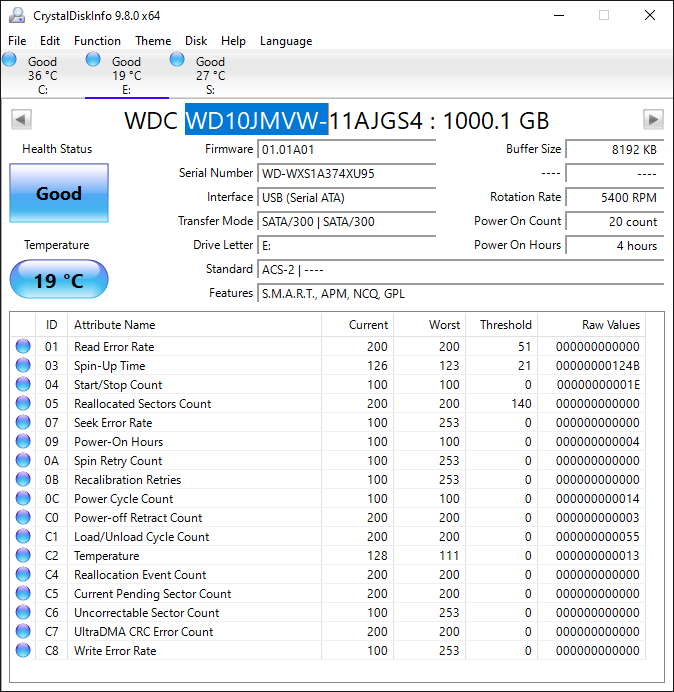This screenshot has width=674, height=692.
Task: Click the Standard field ACS-2
Action: click(461, 270)
